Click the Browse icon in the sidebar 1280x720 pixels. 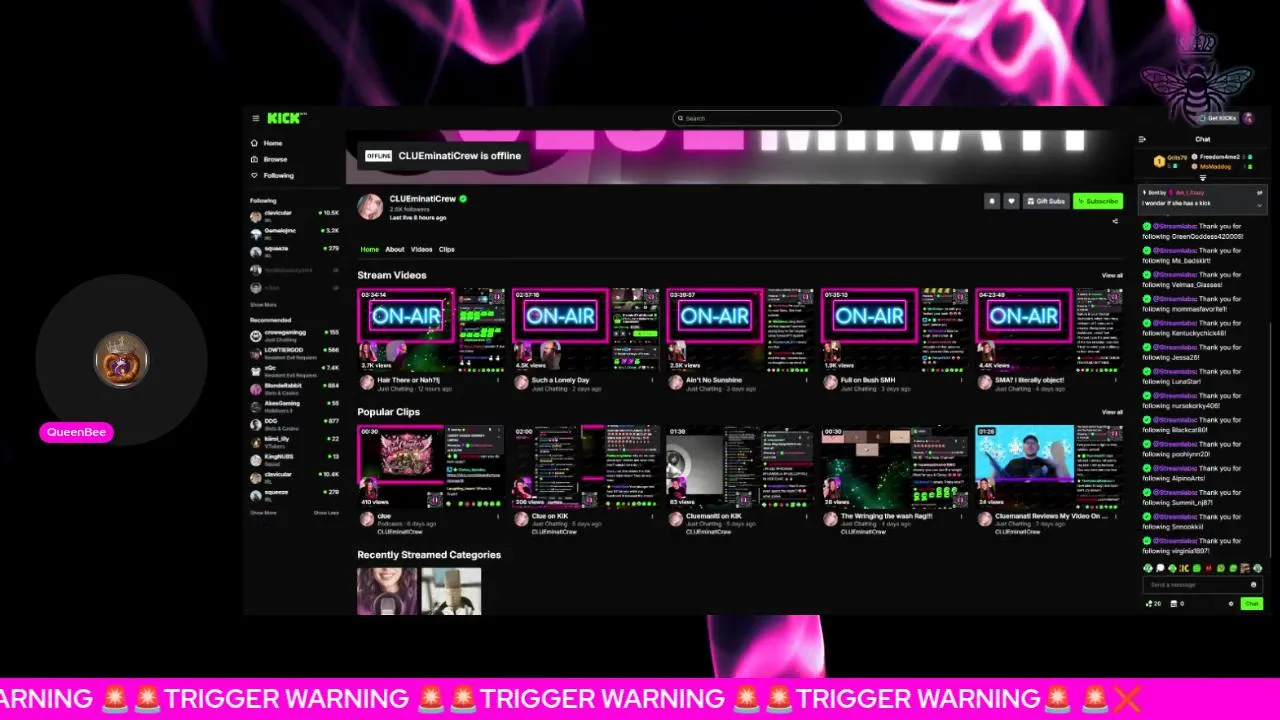point(255,159)
